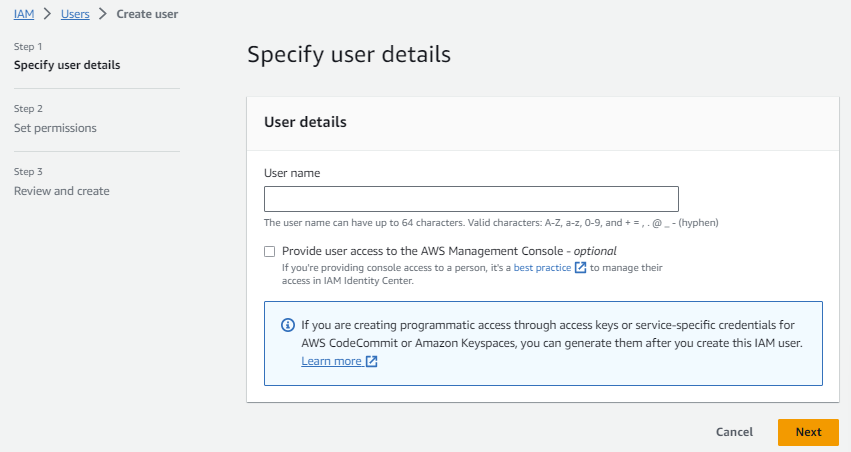Select Step 2 Set permissions
This screenshot has width=851, height=452.
point(55,128)
